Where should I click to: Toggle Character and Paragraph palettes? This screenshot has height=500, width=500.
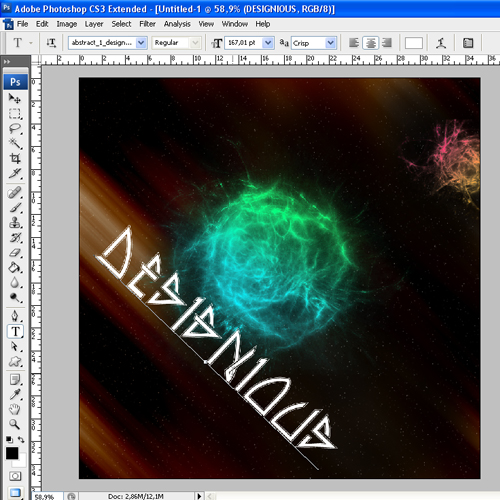coord(468,43)
